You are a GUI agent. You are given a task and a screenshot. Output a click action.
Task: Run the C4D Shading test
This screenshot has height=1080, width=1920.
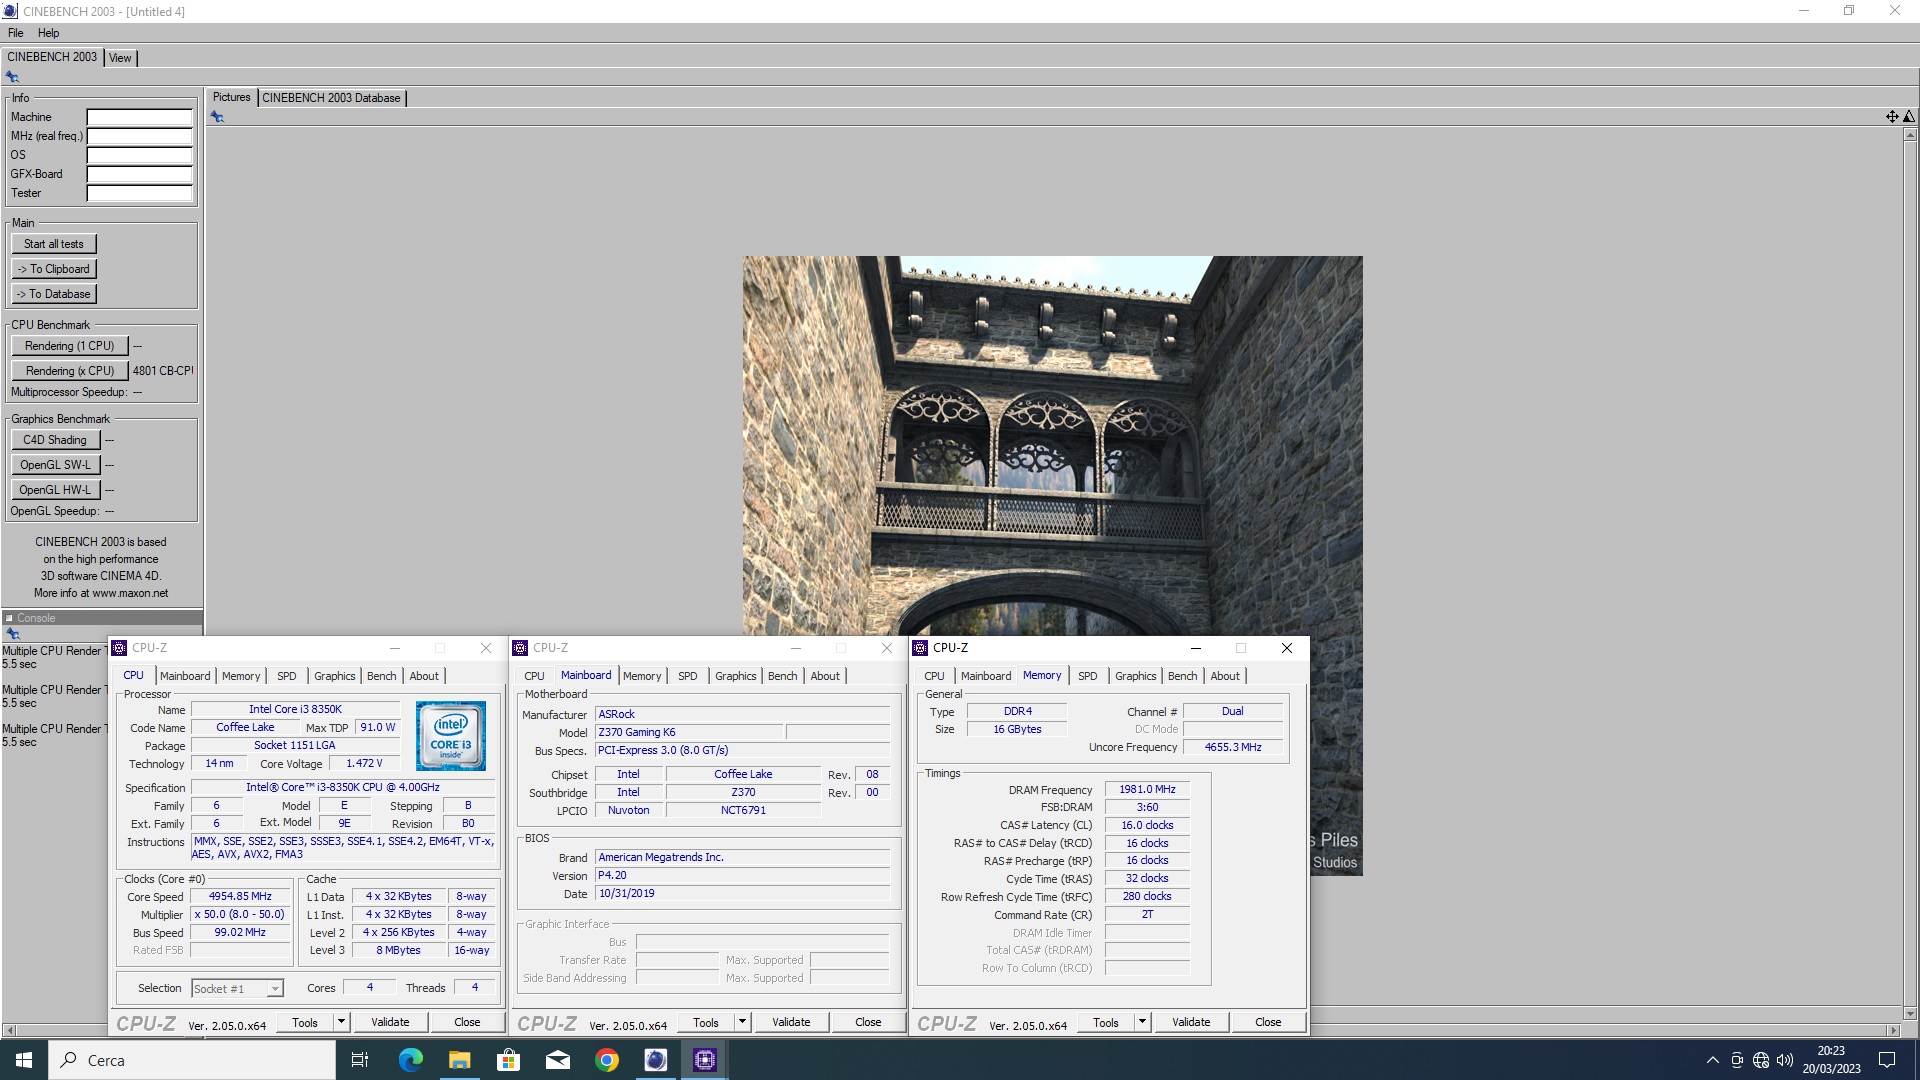point(55,440)
